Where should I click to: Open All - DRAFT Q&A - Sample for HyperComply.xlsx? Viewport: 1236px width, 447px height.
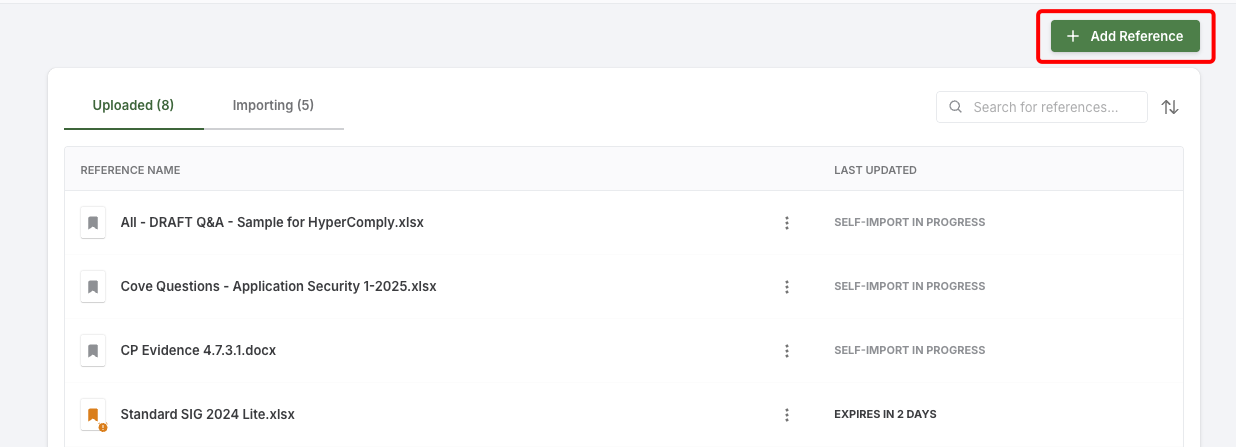pos(272,222)
